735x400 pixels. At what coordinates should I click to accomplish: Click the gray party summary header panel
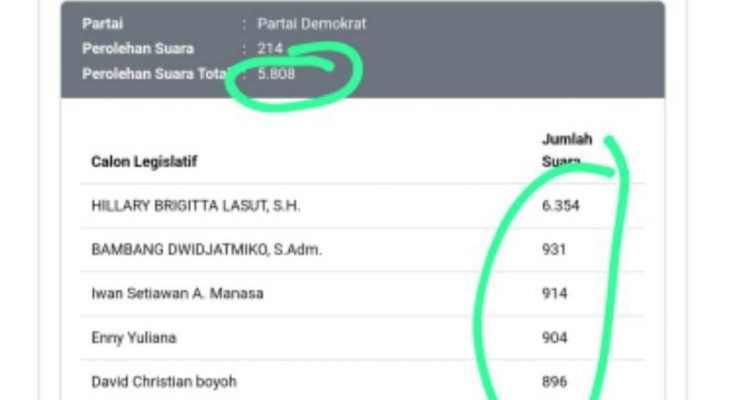[363, 49]
